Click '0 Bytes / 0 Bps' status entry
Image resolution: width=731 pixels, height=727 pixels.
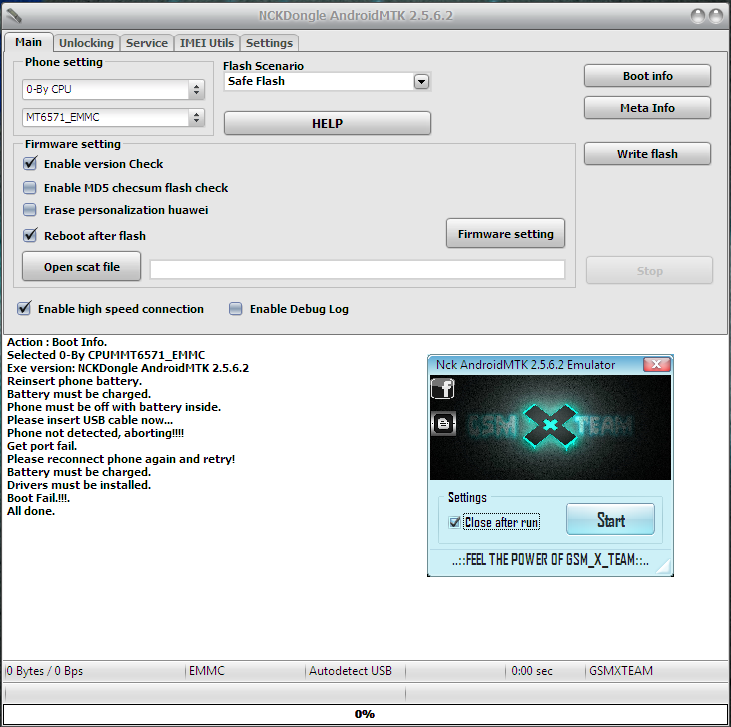(45, 671)
